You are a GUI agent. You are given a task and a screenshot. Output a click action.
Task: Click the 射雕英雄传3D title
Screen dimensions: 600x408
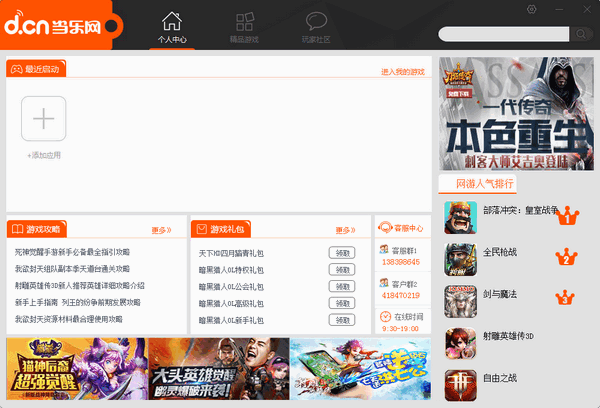(x=508, y=336)
